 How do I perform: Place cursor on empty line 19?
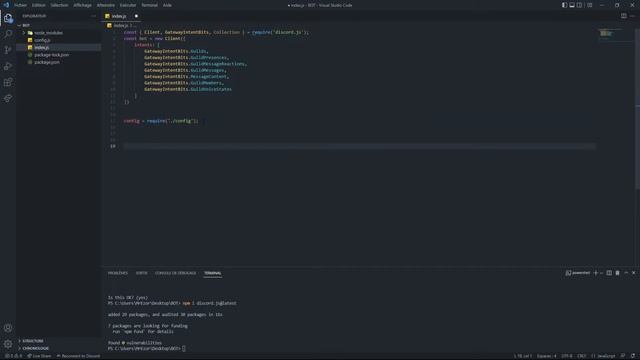pos(359,146)
